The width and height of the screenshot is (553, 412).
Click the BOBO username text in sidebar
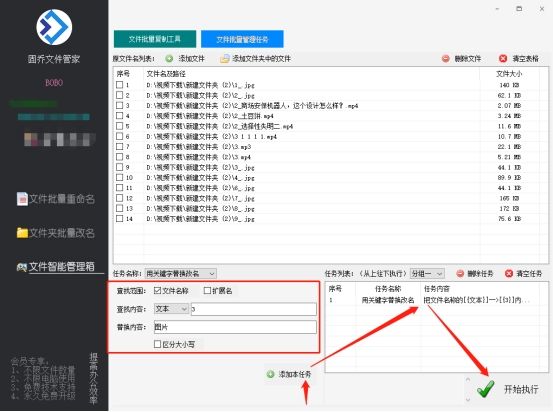click(54, 83)
